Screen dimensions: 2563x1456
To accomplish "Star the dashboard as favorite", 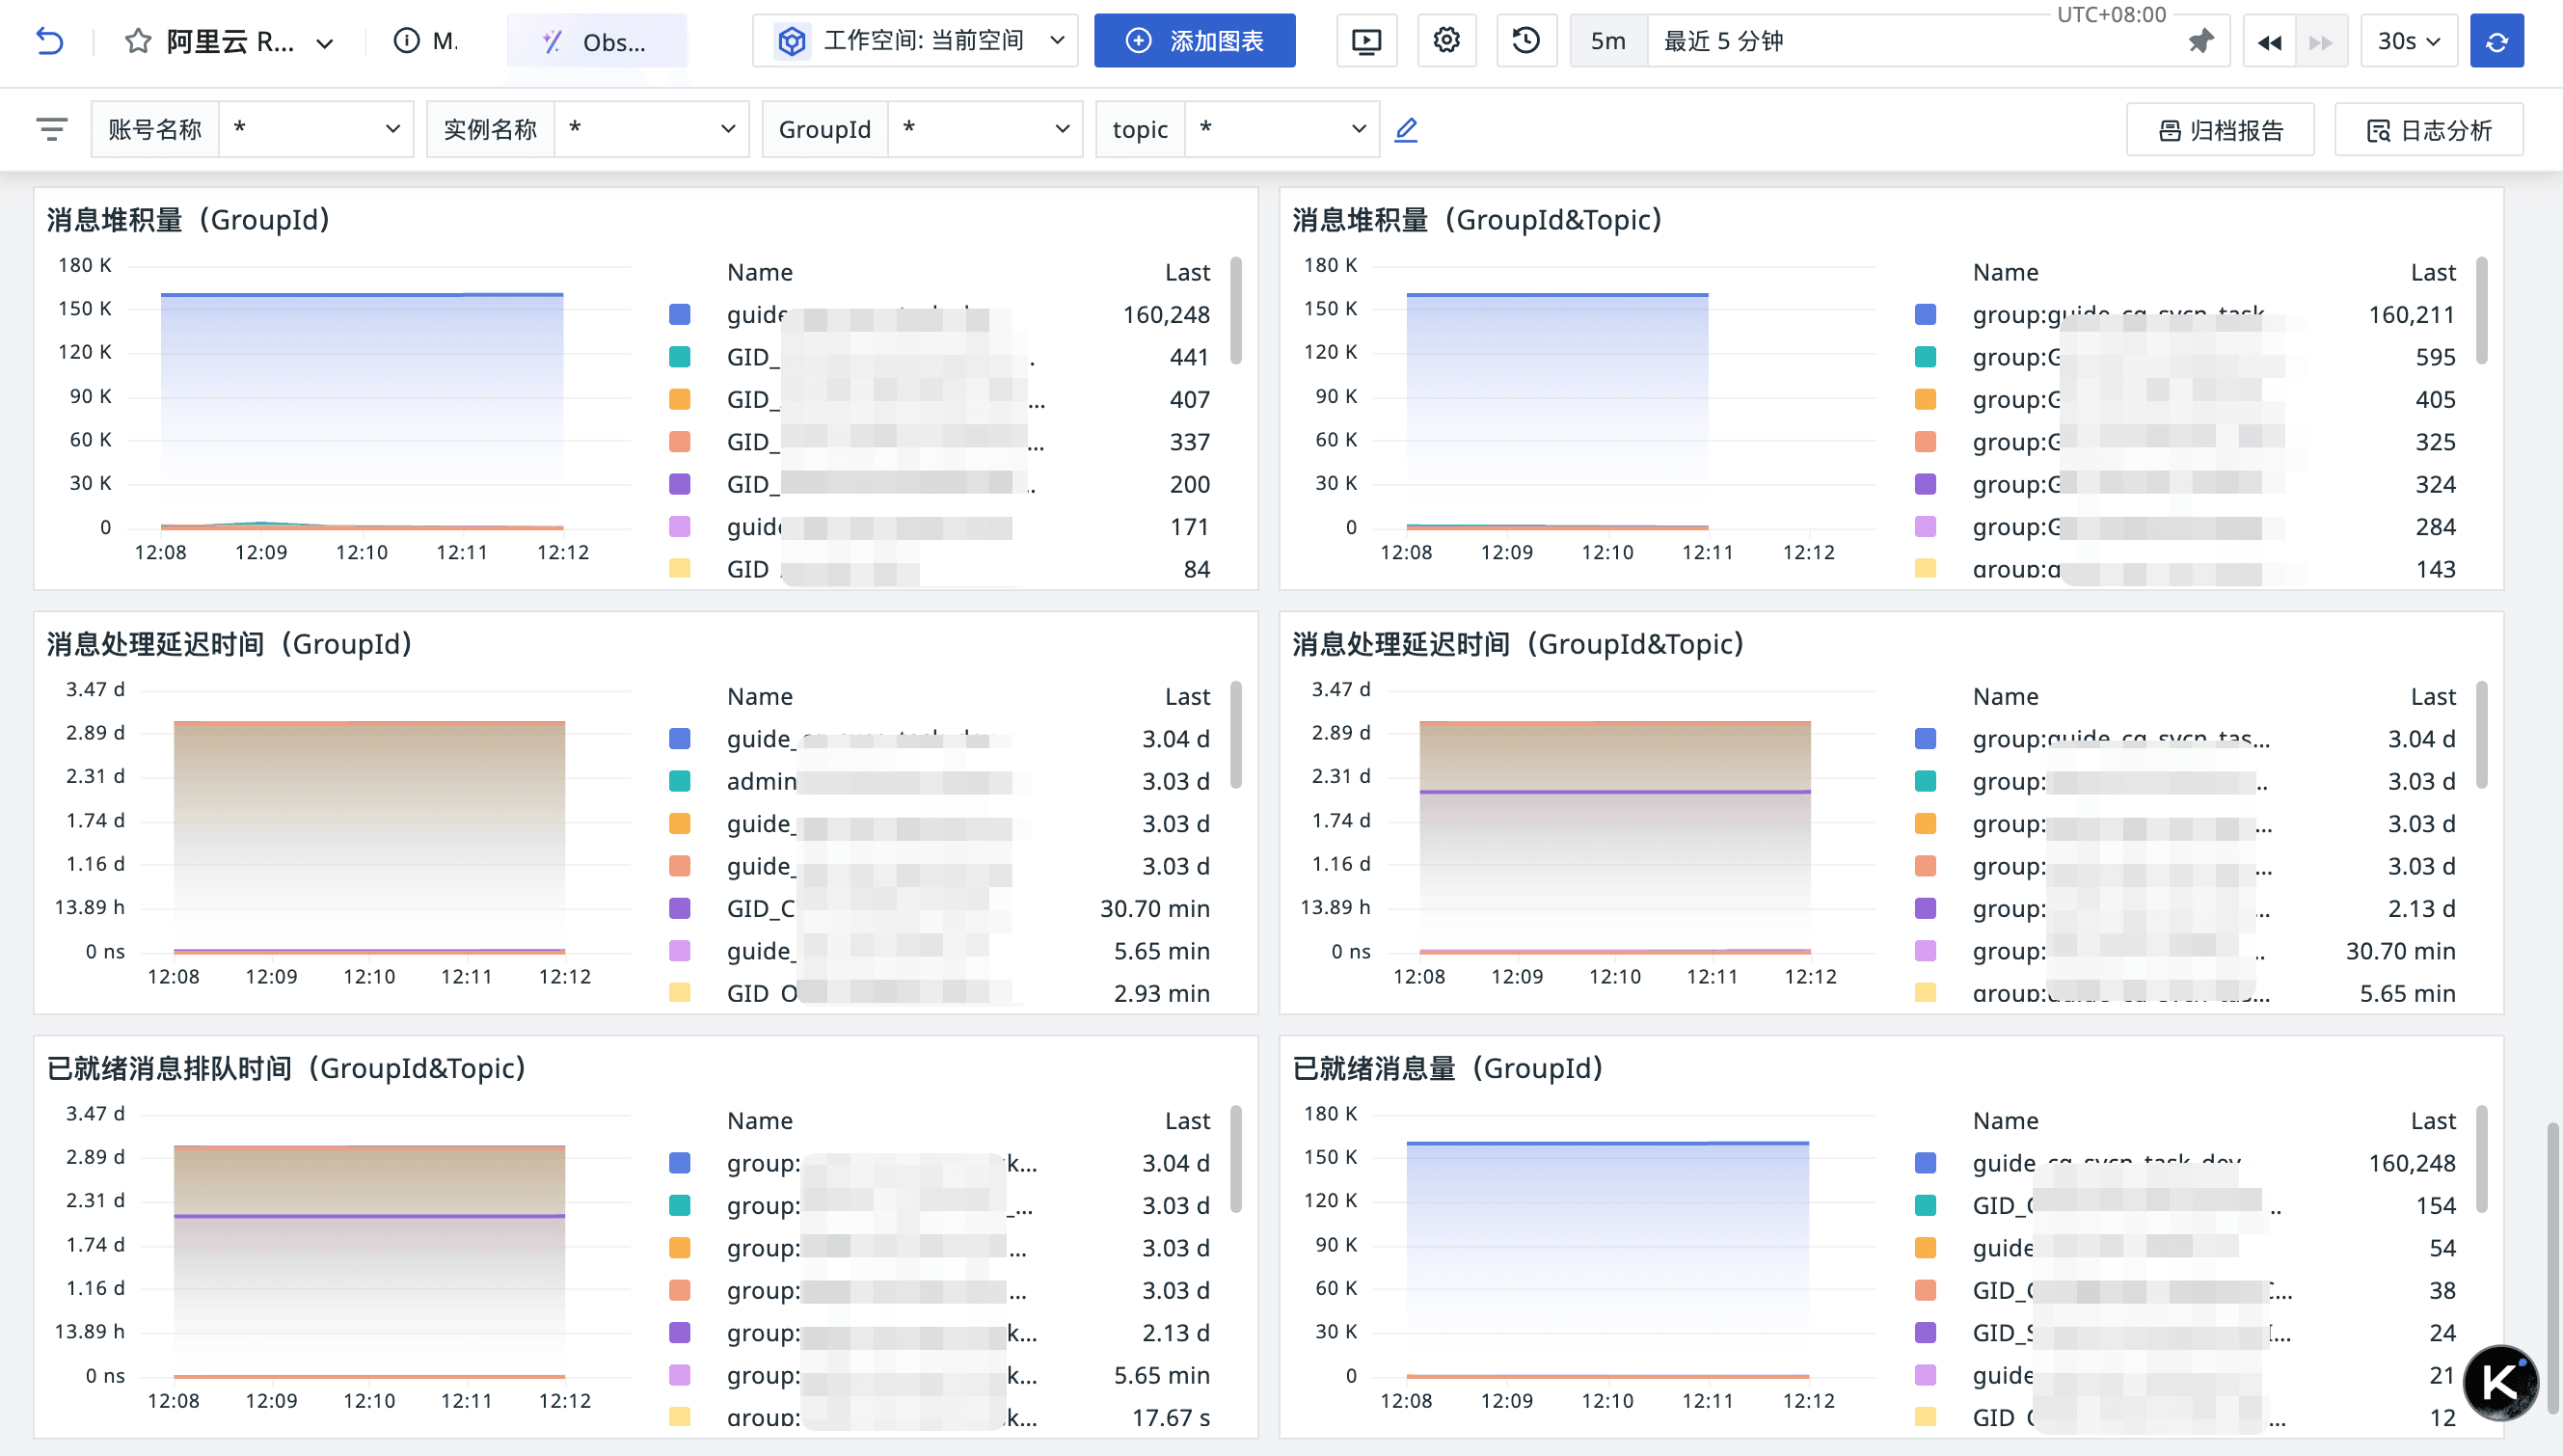I will (138, 41).
